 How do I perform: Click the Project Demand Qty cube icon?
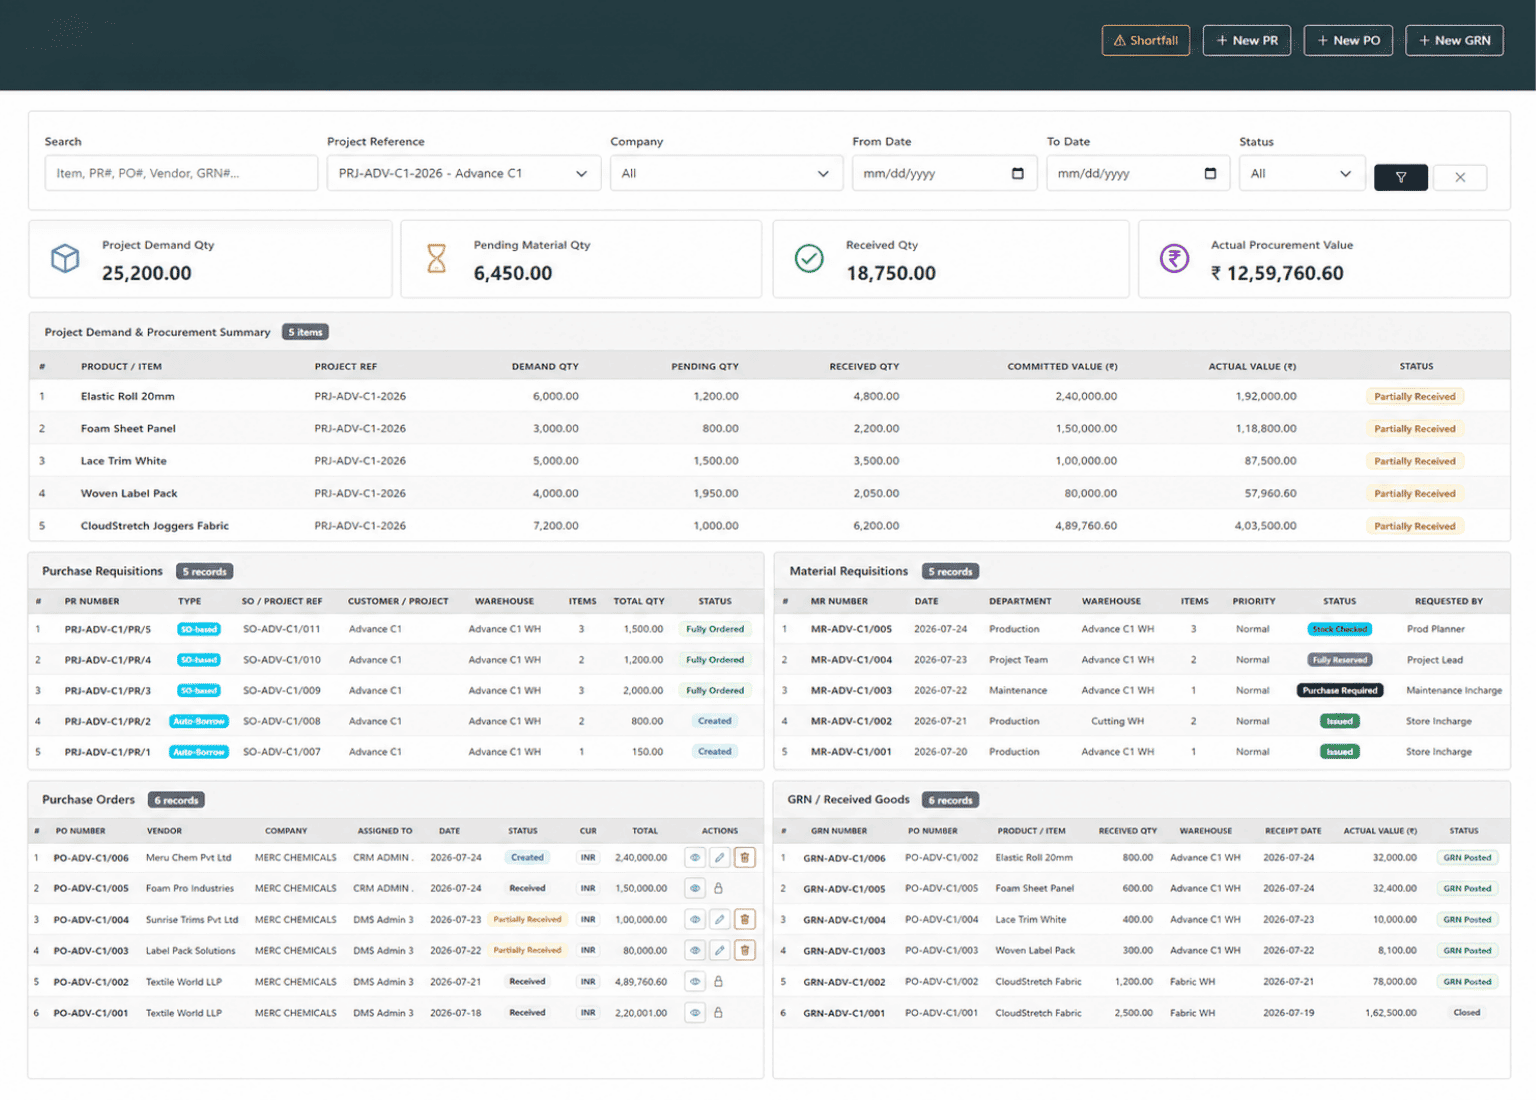click(x=65, y=259)
